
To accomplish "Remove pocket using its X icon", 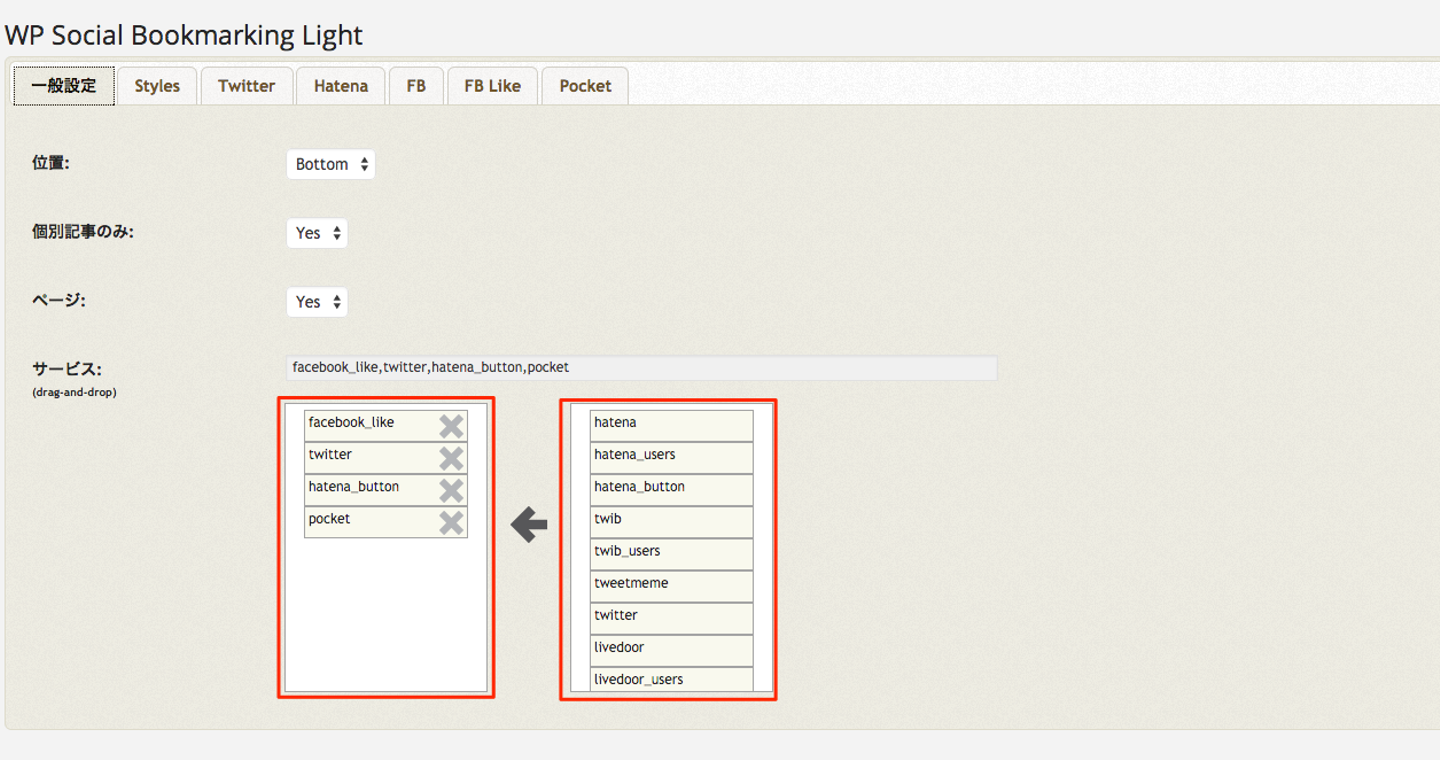I will pyautogui.click(x=451, y=522).
